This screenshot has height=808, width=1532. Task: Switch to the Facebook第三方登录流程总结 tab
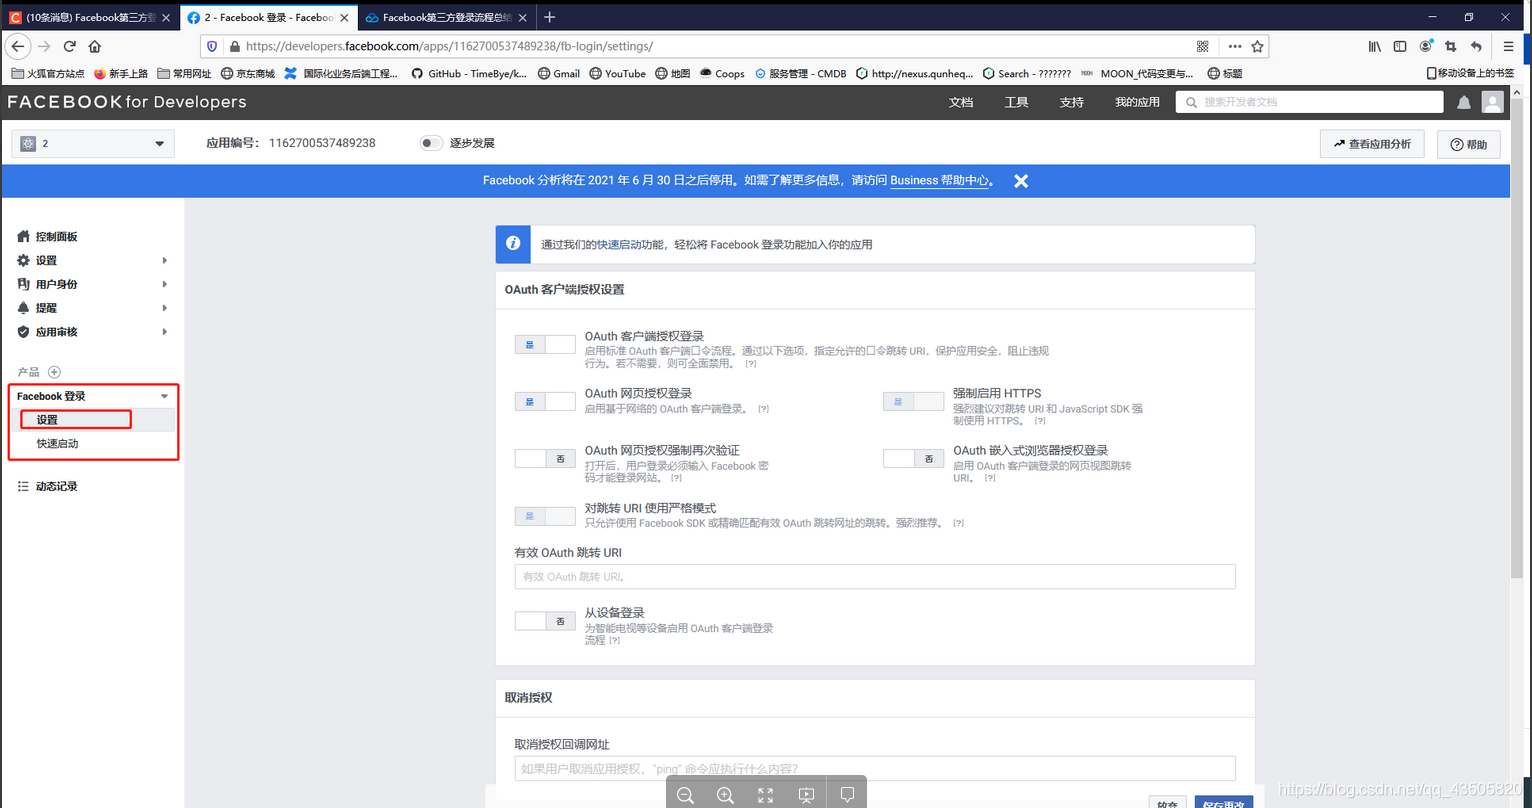tap(446, 17)
